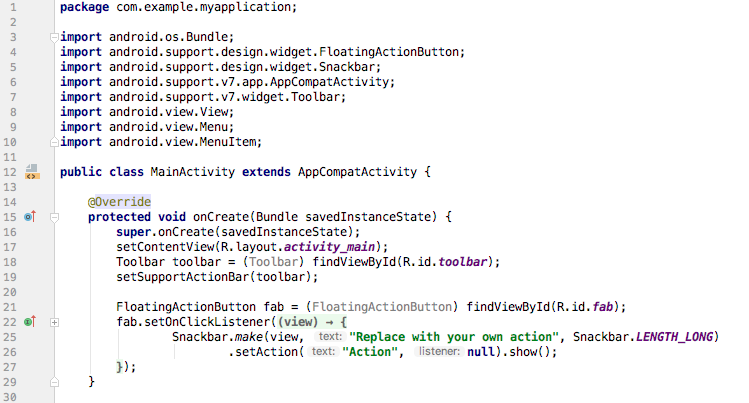Collapse the onCreate method fold on line 15
749x403 pixels.
click(54, 217)
